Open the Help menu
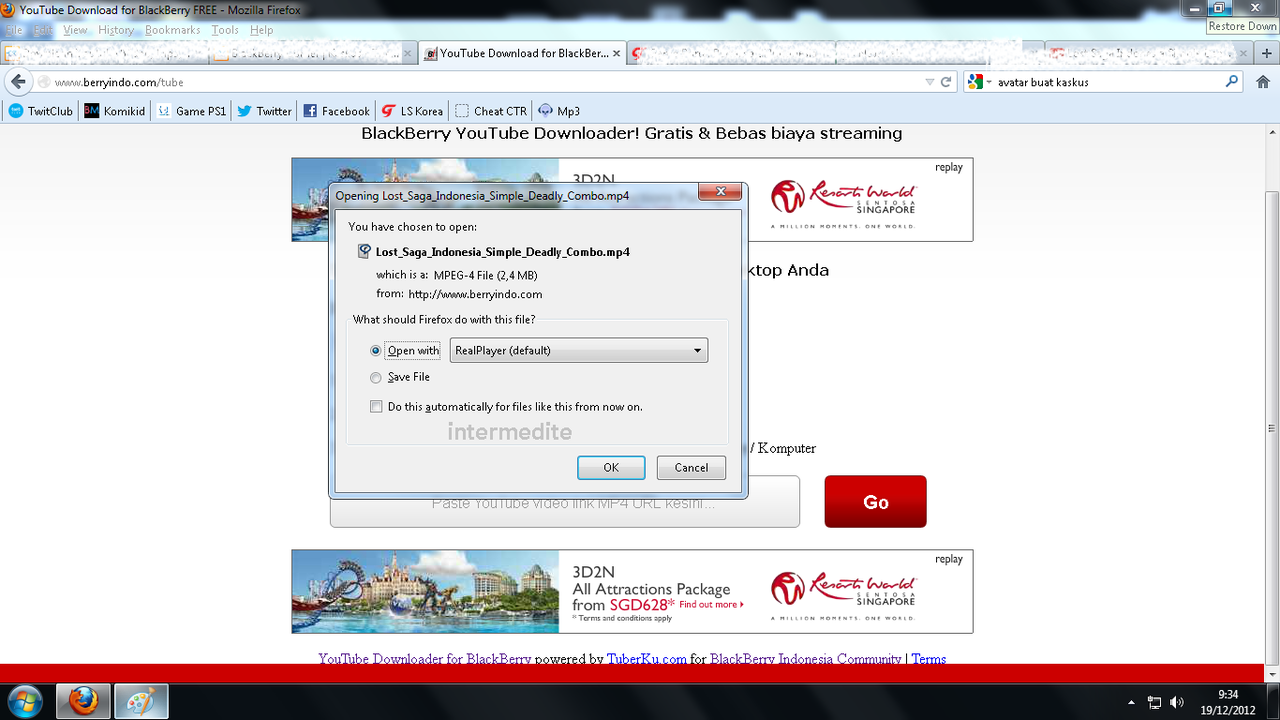The height and width of the screenshot is (720, 1280). click(x=261, y=30)
